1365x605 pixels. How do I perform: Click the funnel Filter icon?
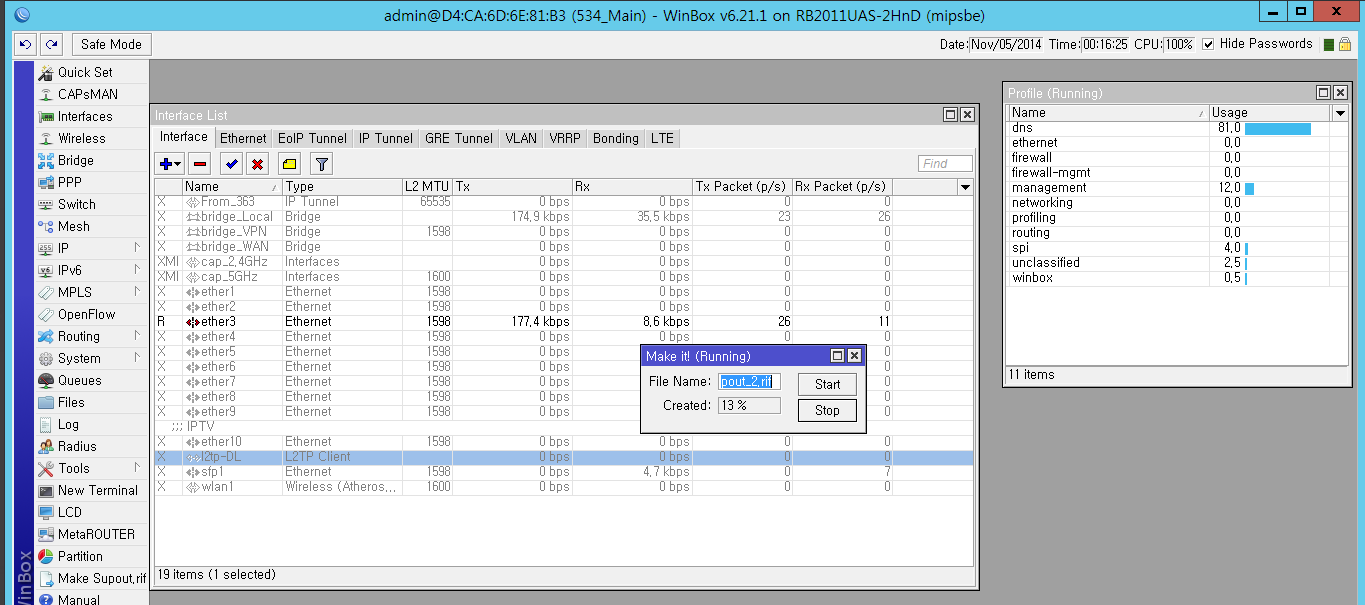coord(321,164)
